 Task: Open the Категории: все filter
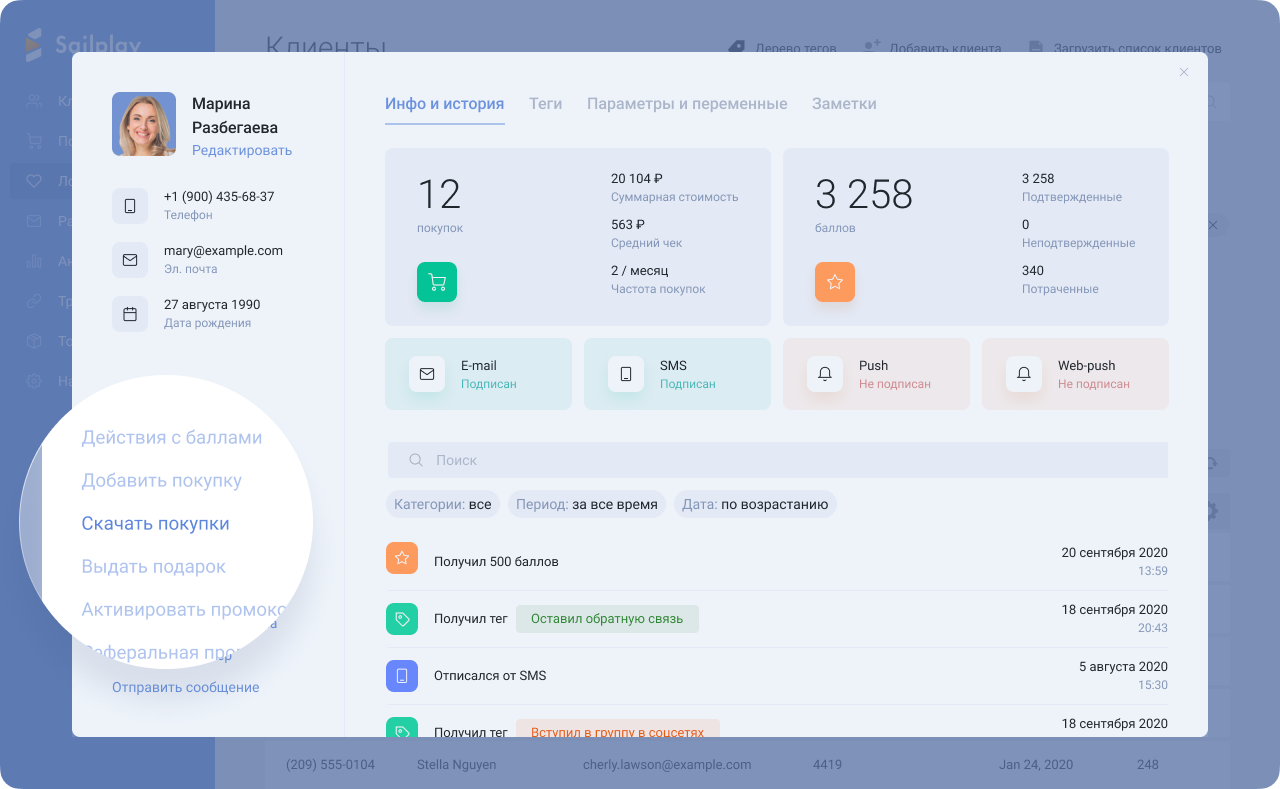point(443,504)
